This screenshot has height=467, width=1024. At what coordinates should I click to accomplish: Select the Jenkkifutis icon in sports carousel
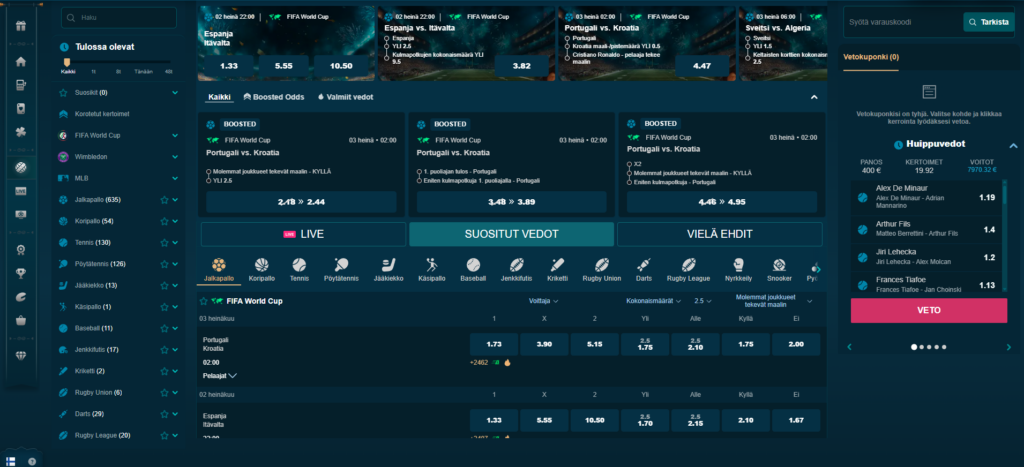tap(517, 265)
